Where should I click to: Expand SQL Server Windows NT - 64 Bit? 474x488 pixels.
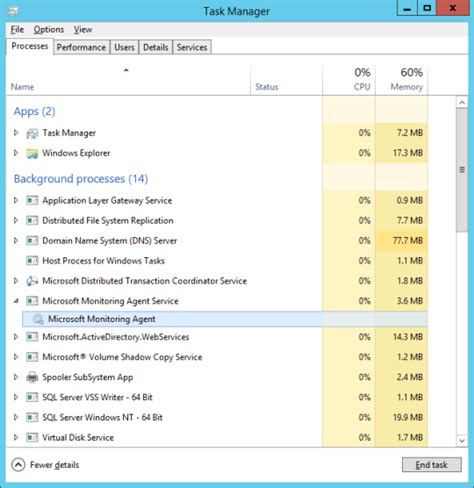pyautogui.click(x=16, y=417)
